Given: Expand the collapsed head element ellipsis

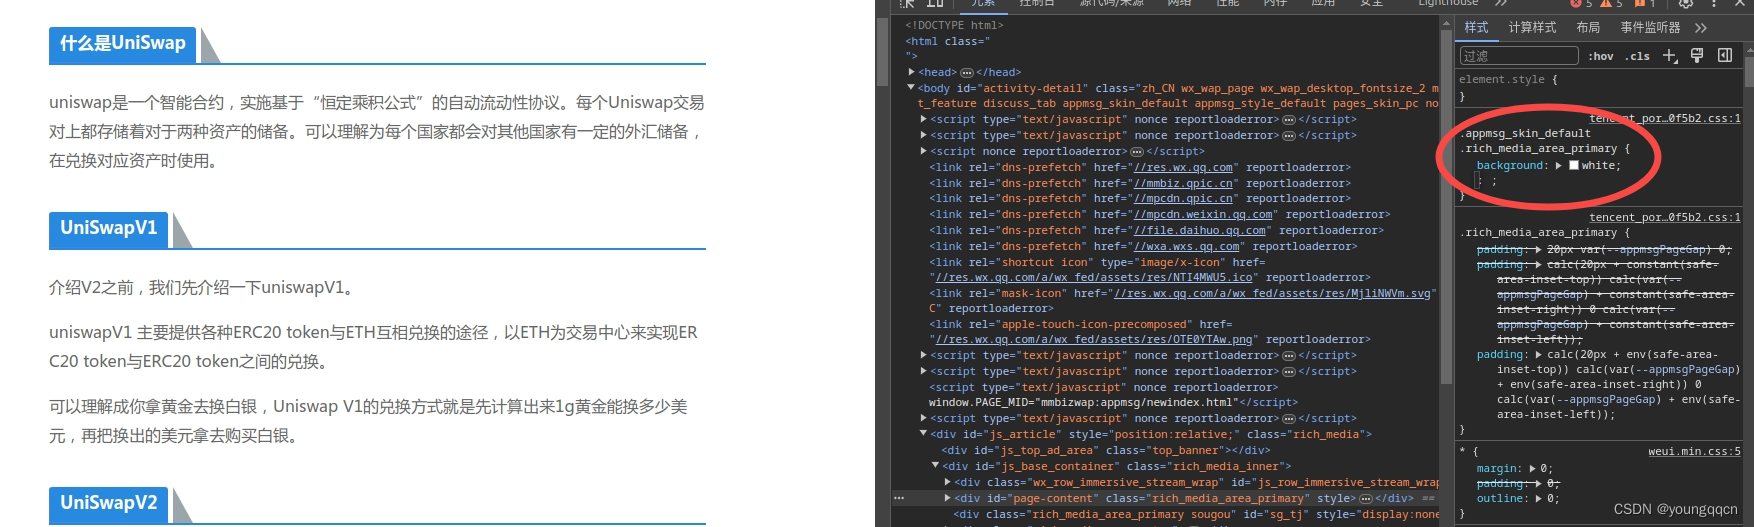Looking at the screenshot, I should coord(967,73).
